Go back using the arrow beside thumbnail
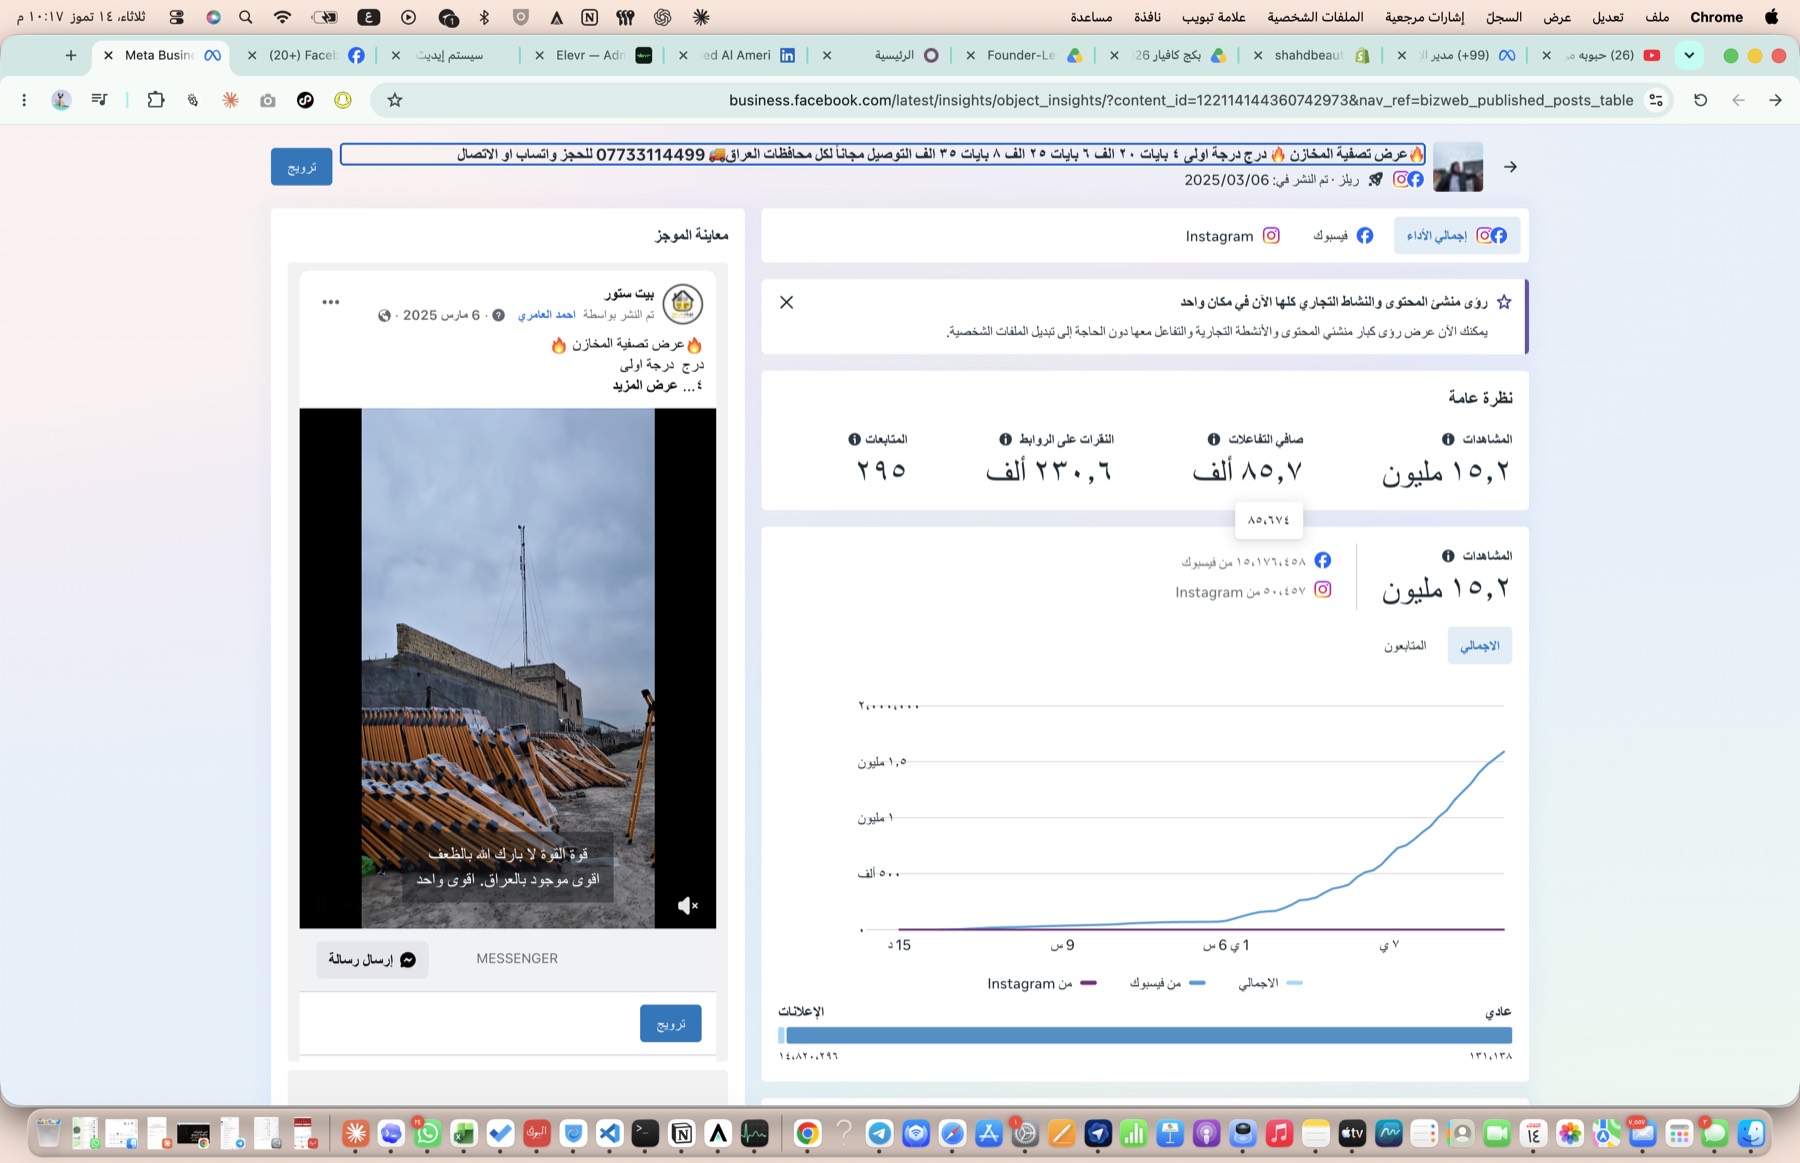Viewport: 1800px width, 1163px height. pyautogui.click(x=1510, y=167)
